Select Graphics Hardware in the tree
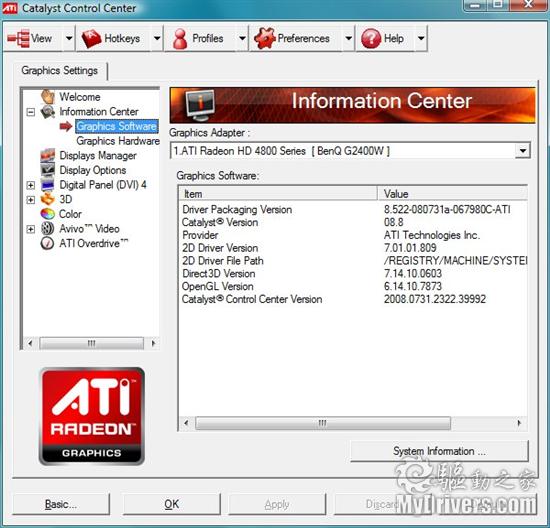 pyautogui.click(x=118, y=141)
